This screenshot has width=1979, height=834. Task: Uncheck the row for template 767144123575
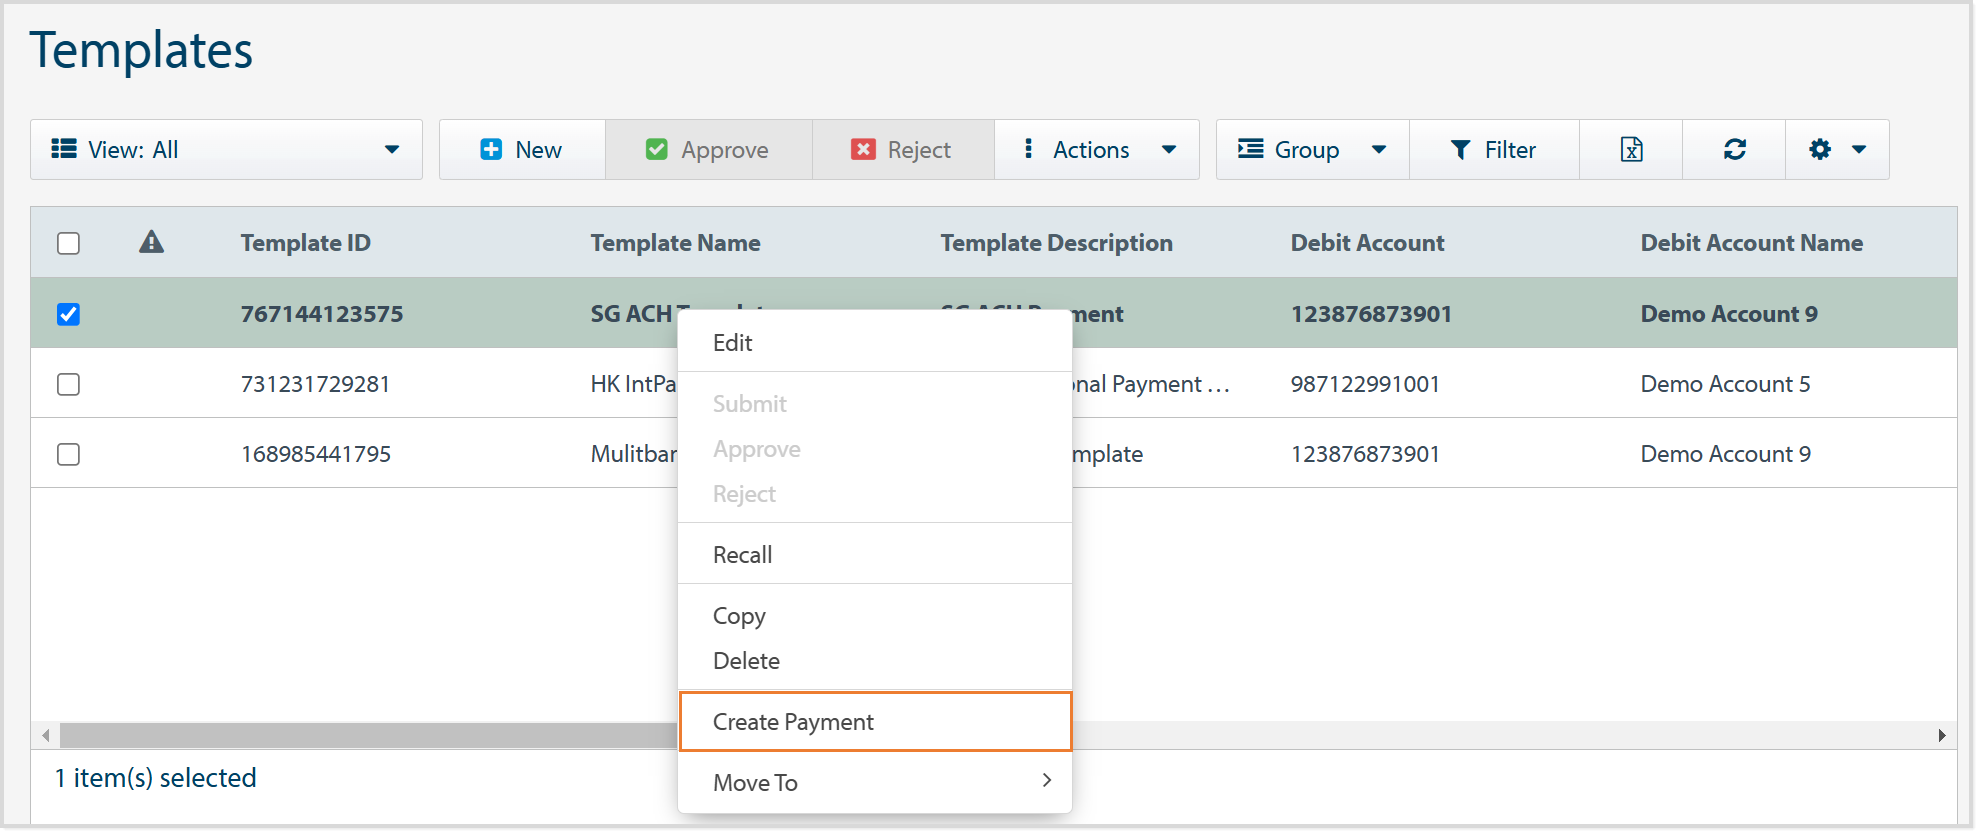point(69,314)
